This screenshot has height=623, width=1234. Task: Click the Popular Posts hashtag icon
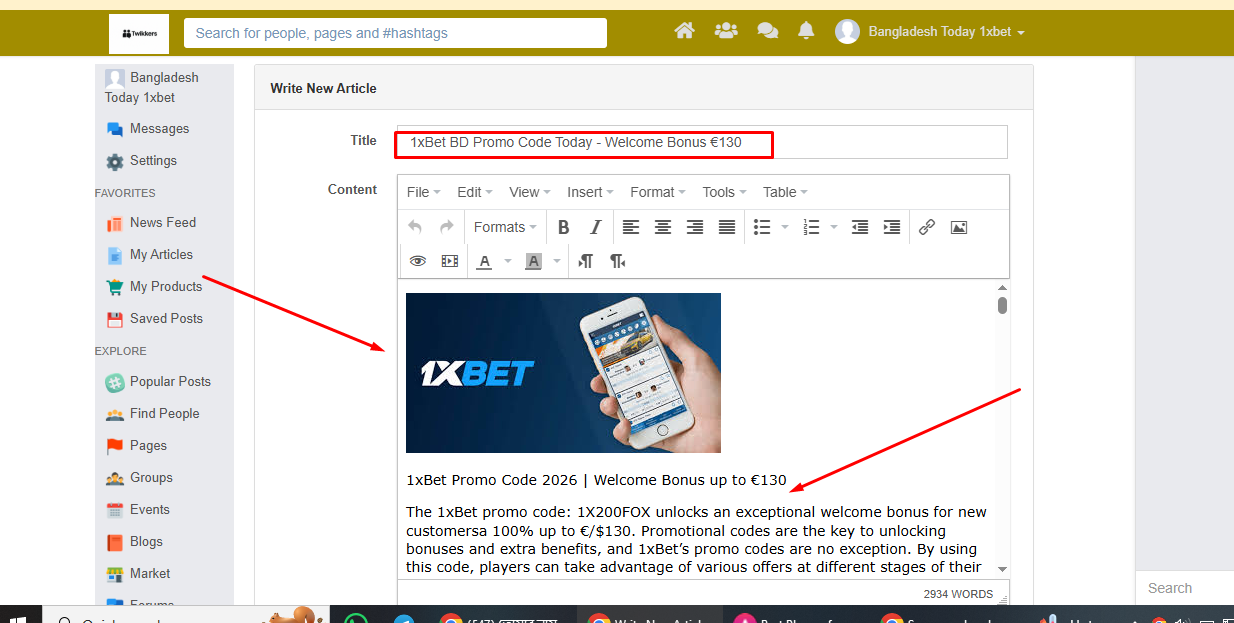115,382
